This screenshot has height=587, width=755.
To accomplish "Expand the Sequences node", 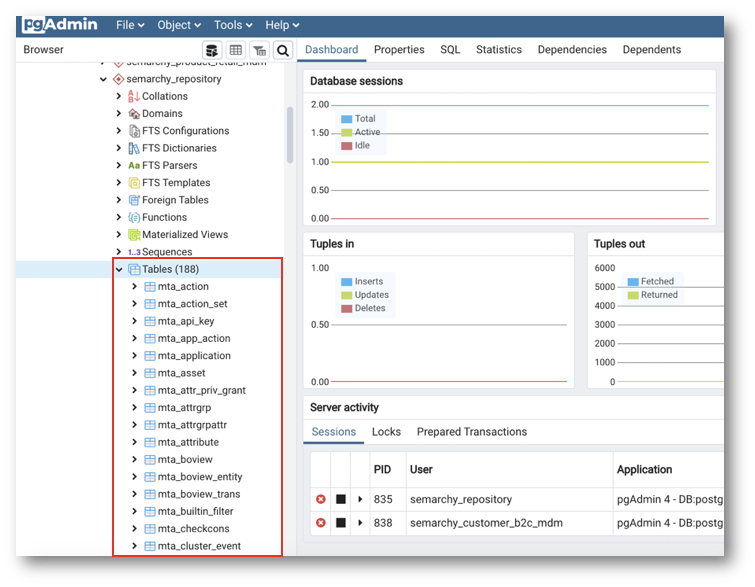I will (119, 252).
